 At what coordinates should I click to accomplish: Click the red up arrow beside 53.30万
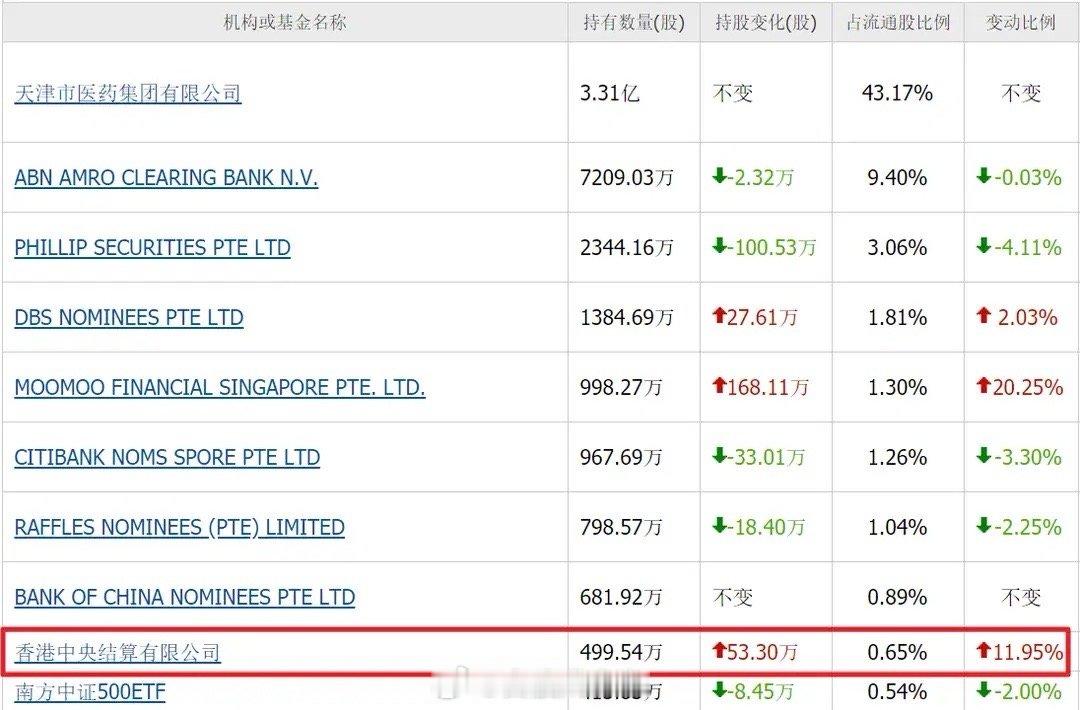coord(719,651)
